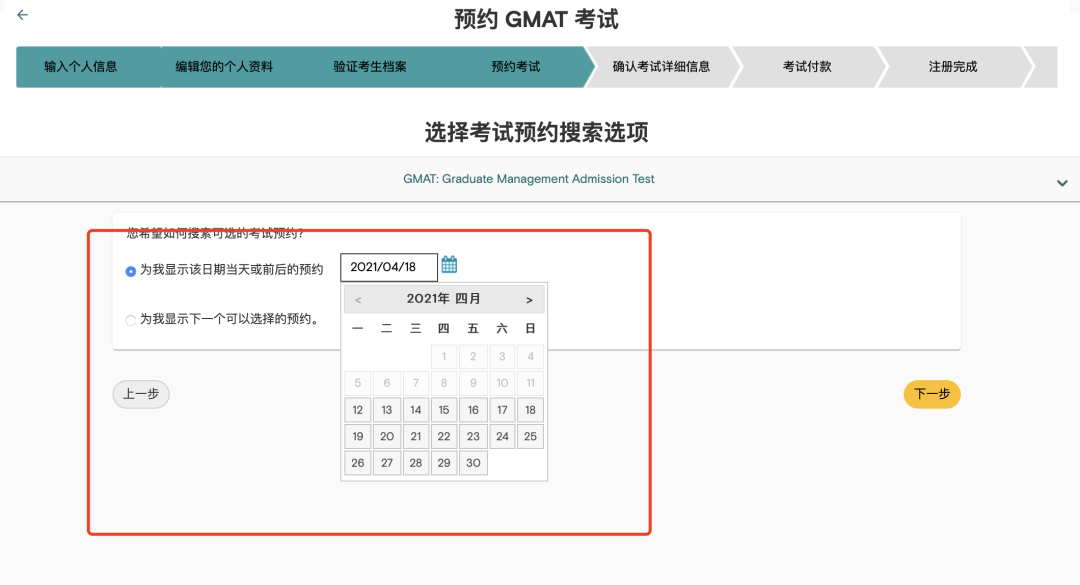The image size is (1080, 585).
Task: Click the 确认考试详细信息 step
Action: click(661, 67)
